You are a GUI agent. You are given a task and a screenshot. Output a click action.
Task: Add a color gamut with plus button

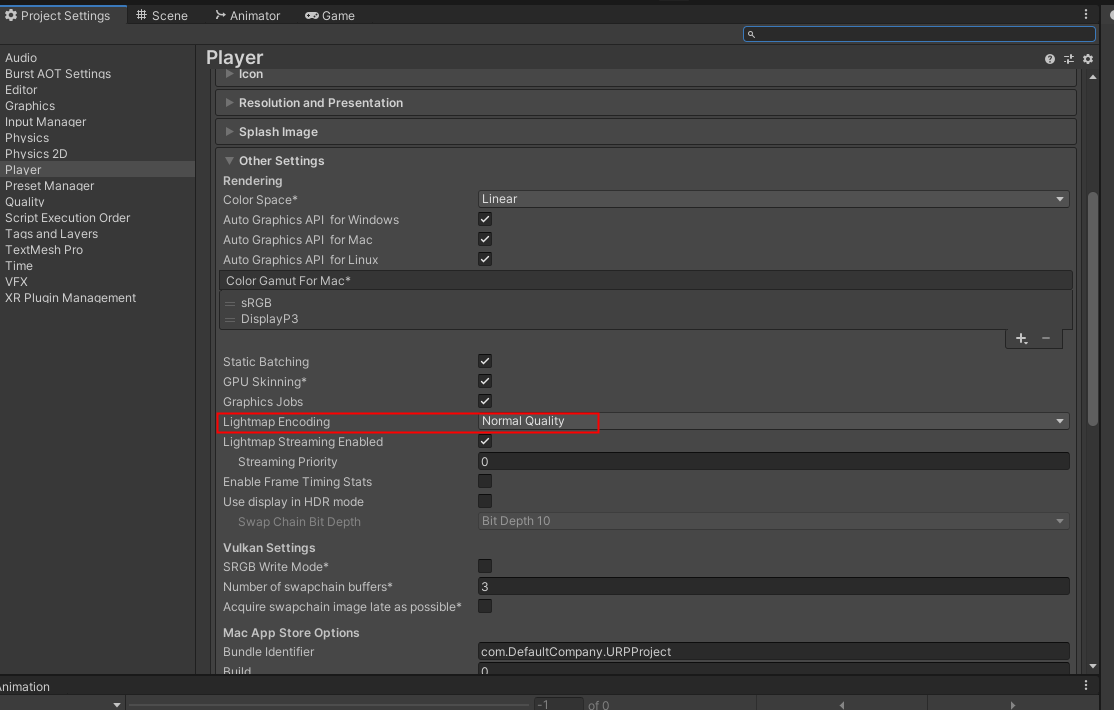tap(1021, 339)
